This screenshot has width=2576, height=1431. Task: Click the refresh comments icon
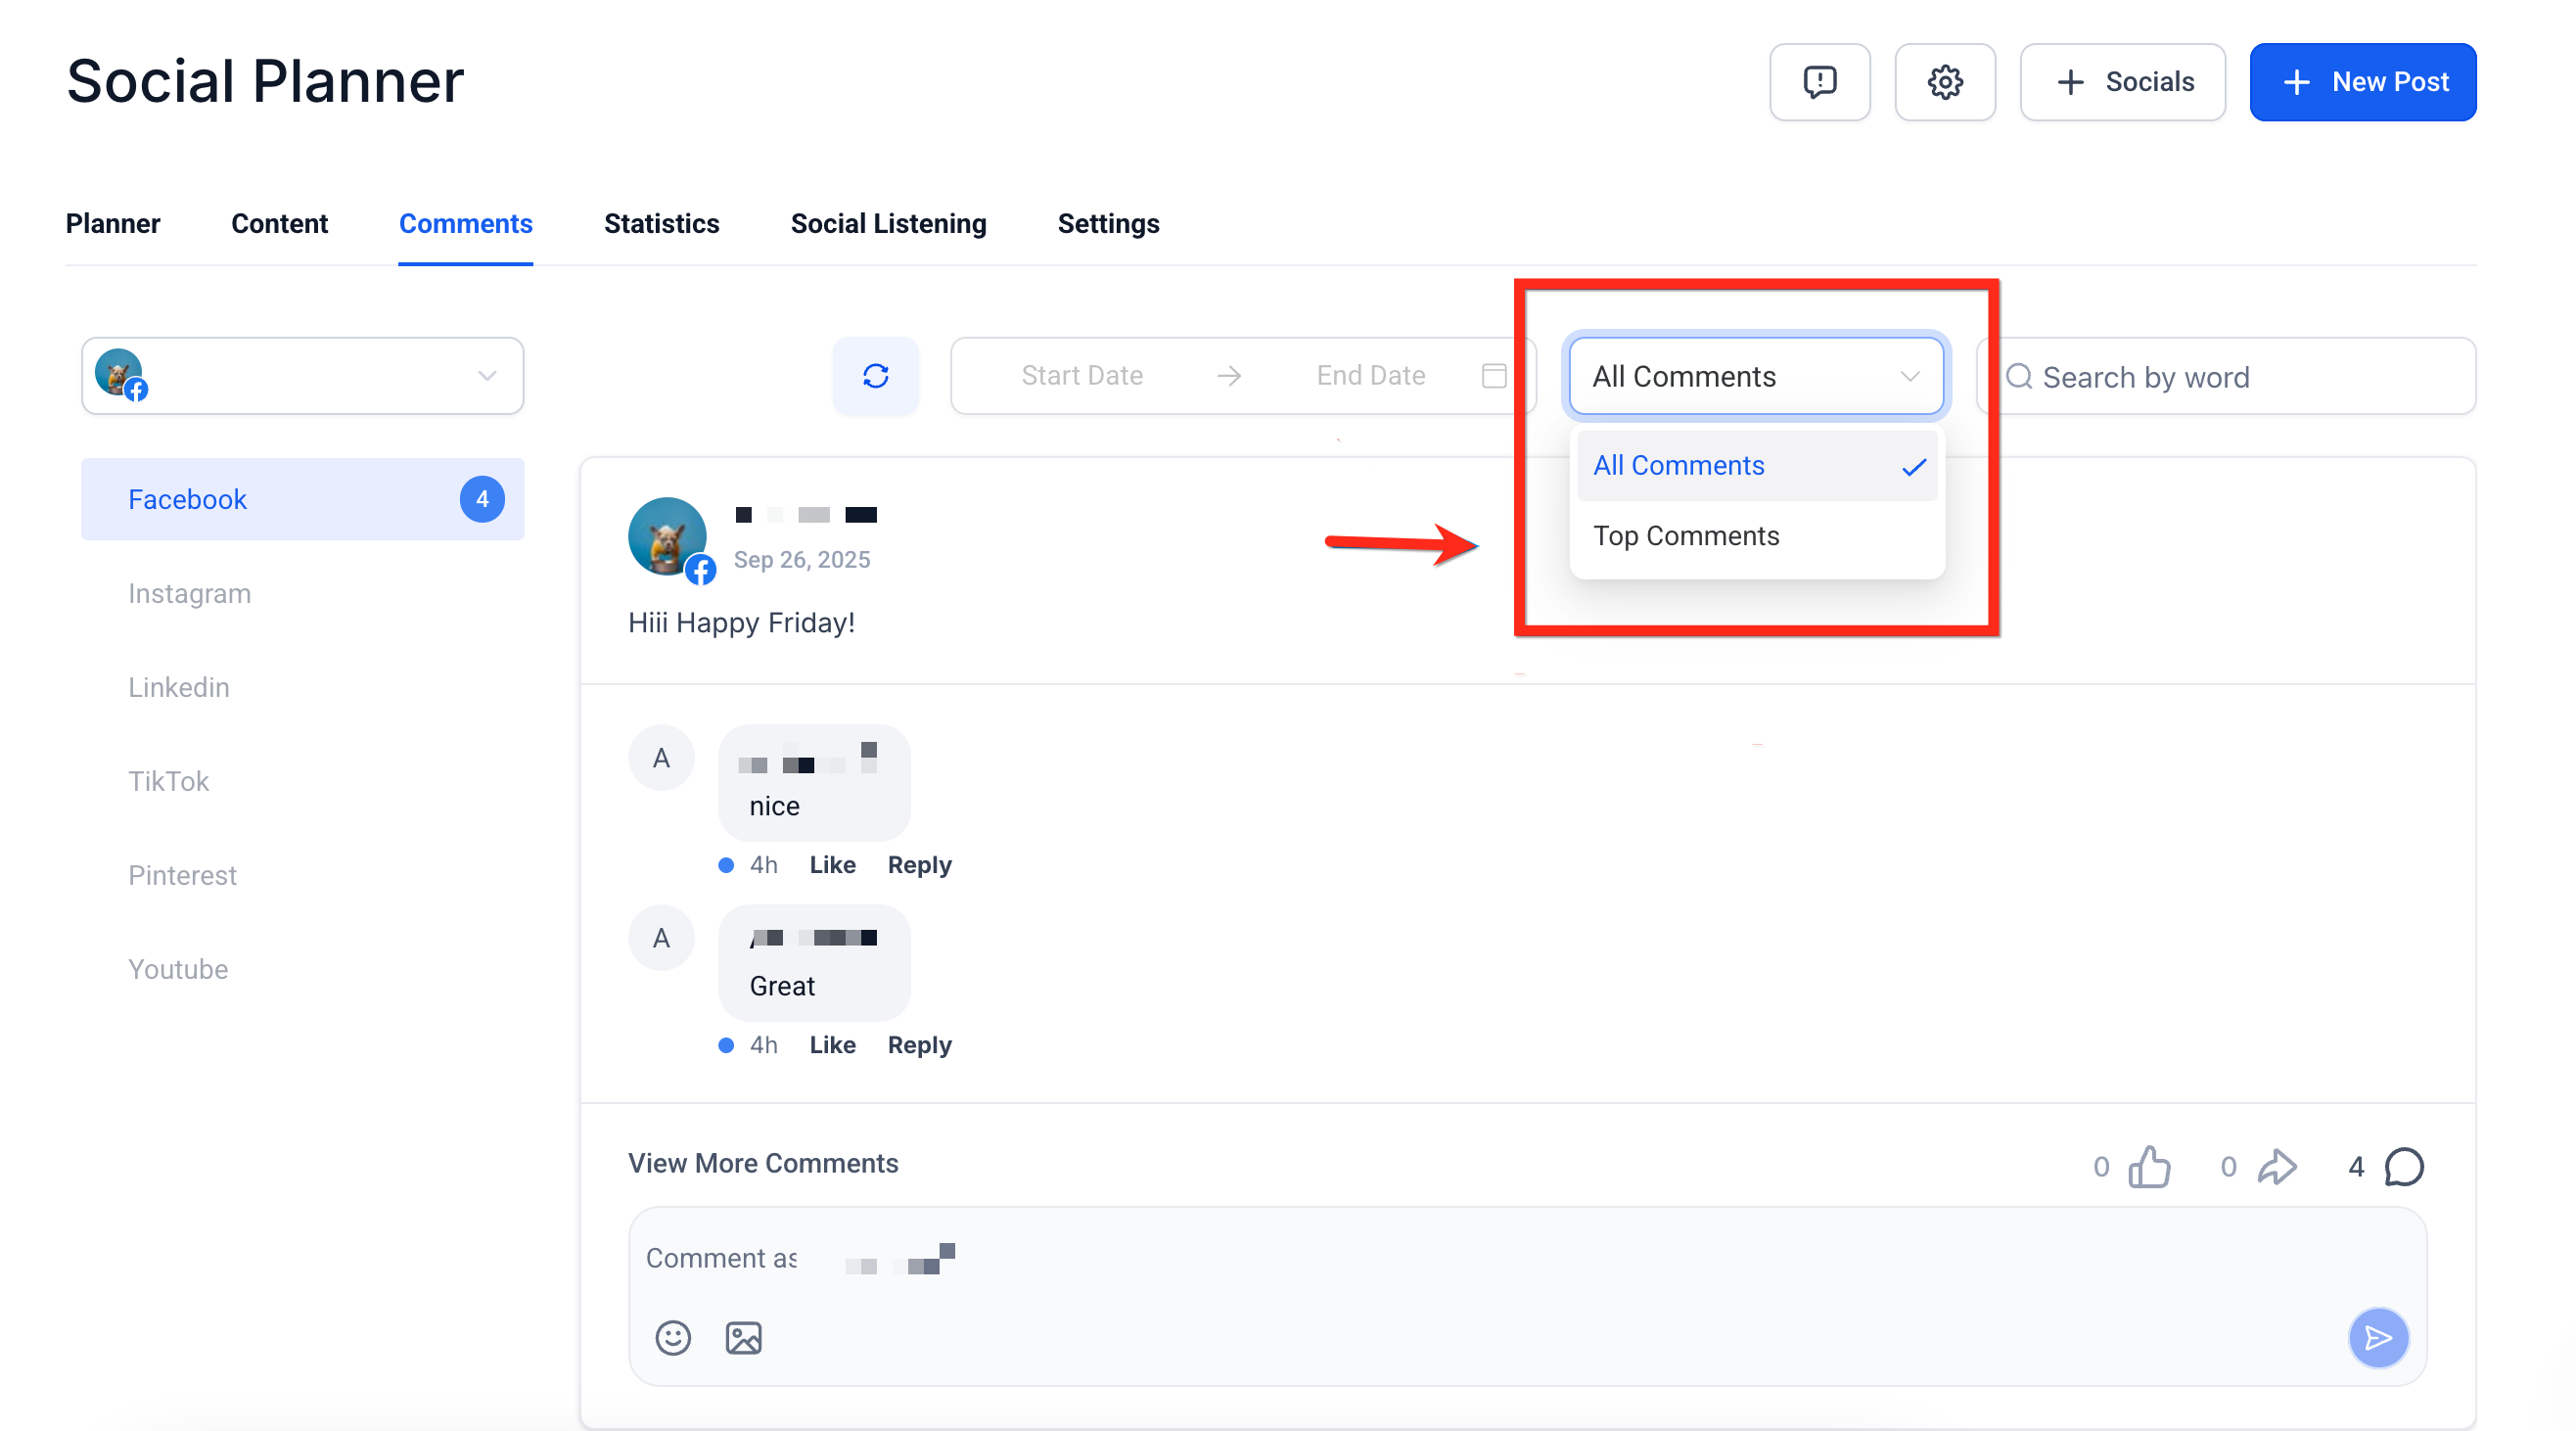tap(875, 376)
